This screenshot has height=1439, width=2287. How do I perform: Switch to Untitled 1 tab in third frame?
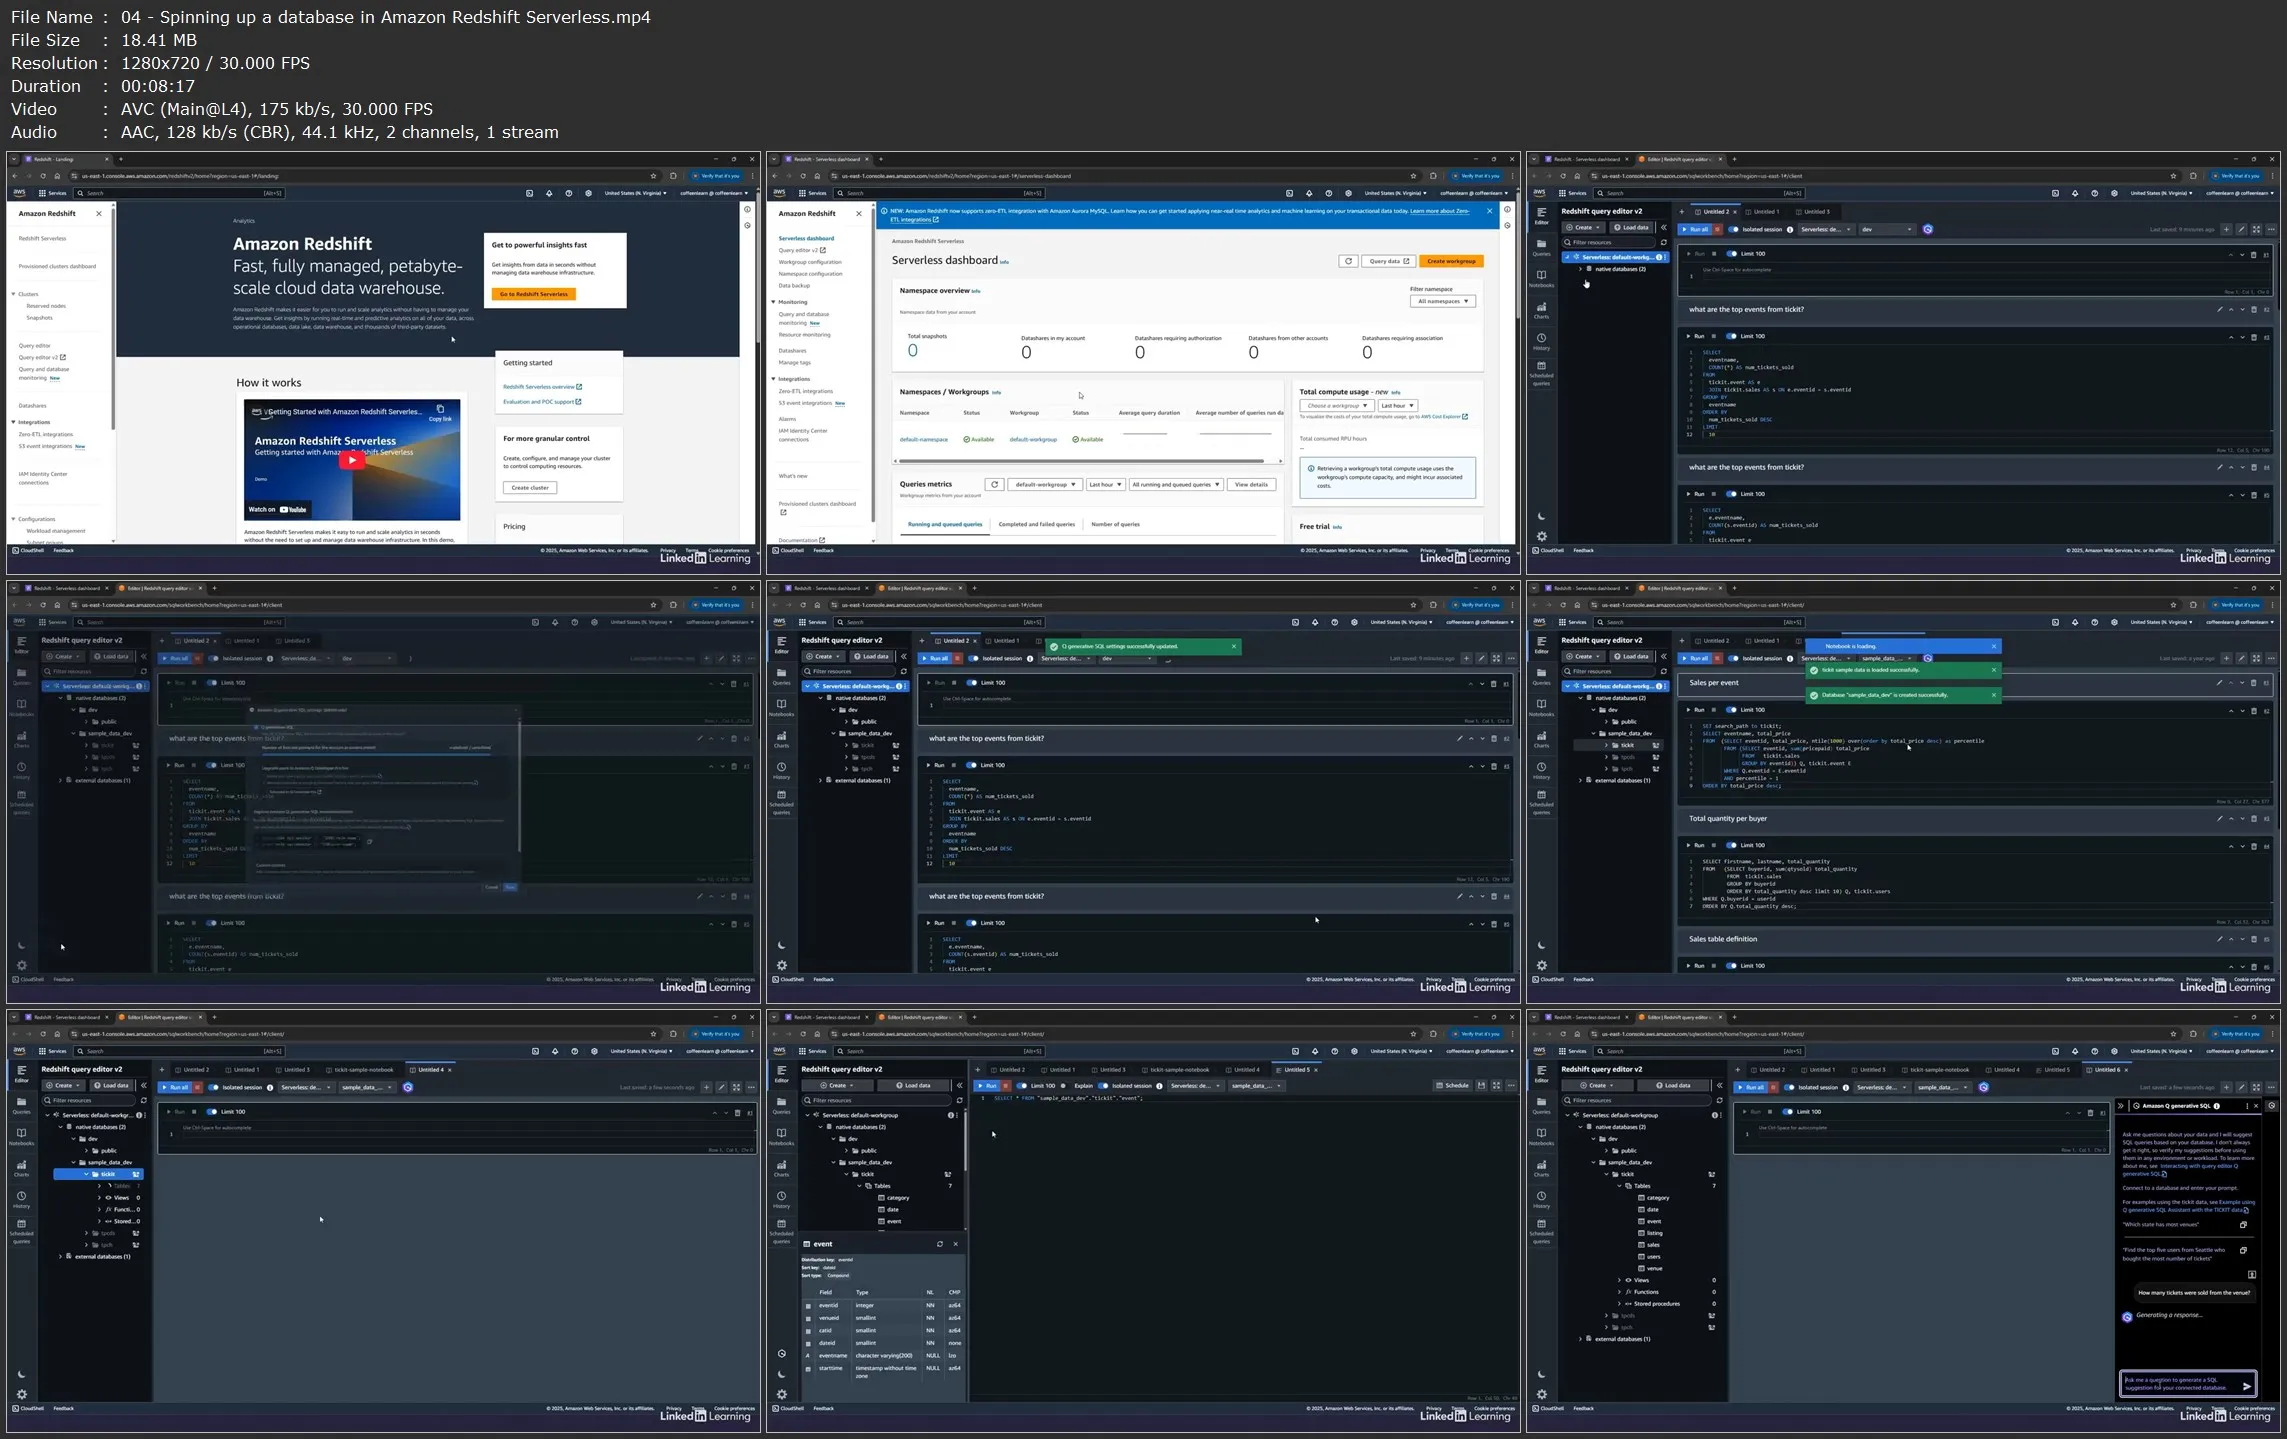1765,212
